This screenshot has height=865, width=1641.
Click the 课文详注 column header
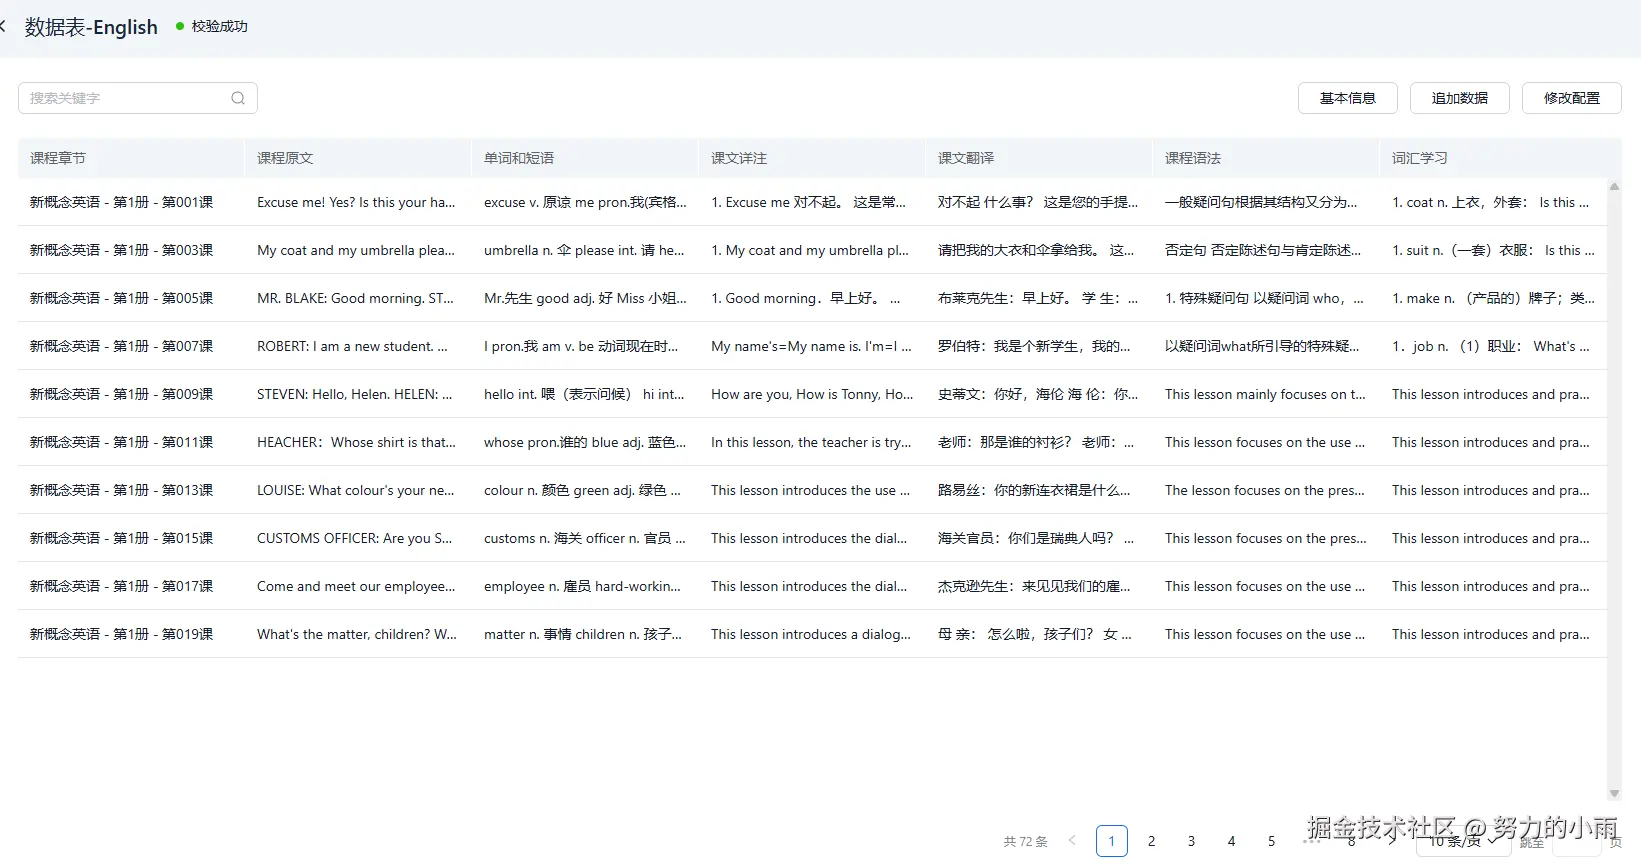point(812,158)
